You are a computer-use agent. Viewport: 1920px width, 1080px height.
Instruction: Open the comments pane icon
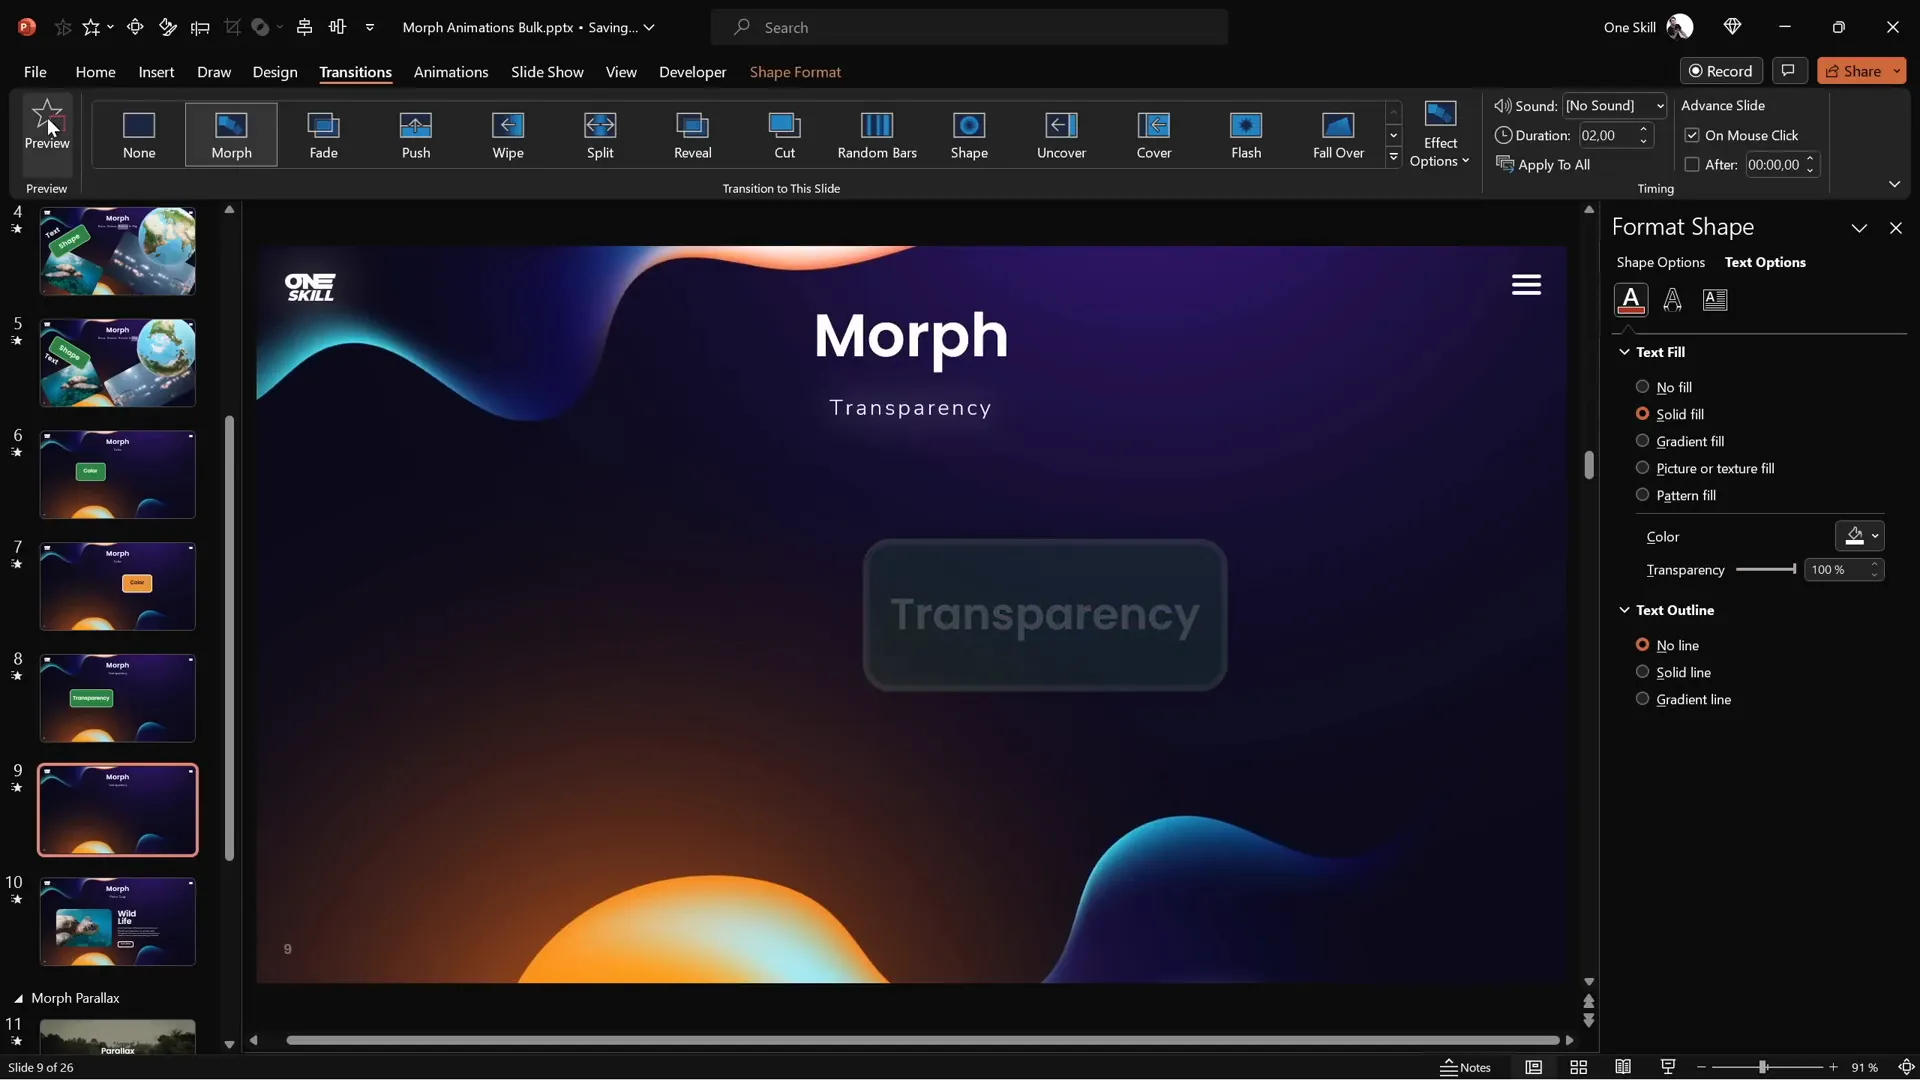tap(1788, 70)
